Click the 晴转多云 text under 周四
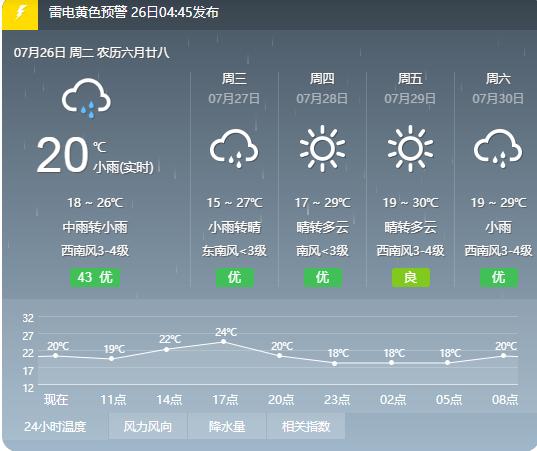Screen dimensions: 537x451 tap(322, 227)
